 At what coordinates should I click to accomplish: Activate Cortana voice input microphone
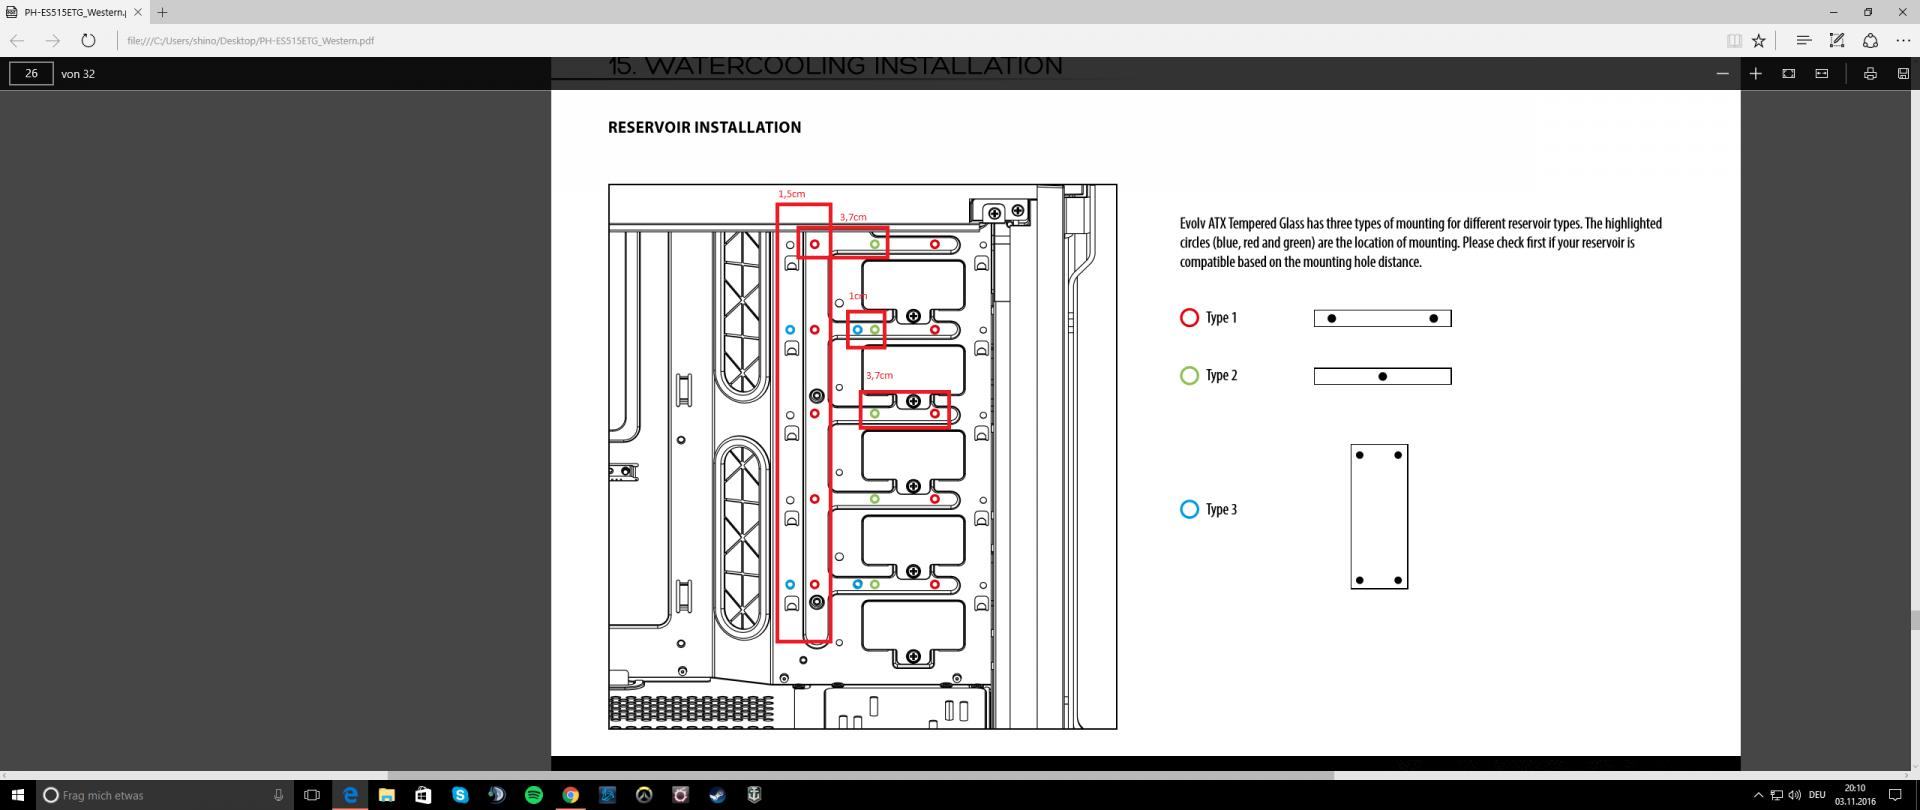point(278,795)
